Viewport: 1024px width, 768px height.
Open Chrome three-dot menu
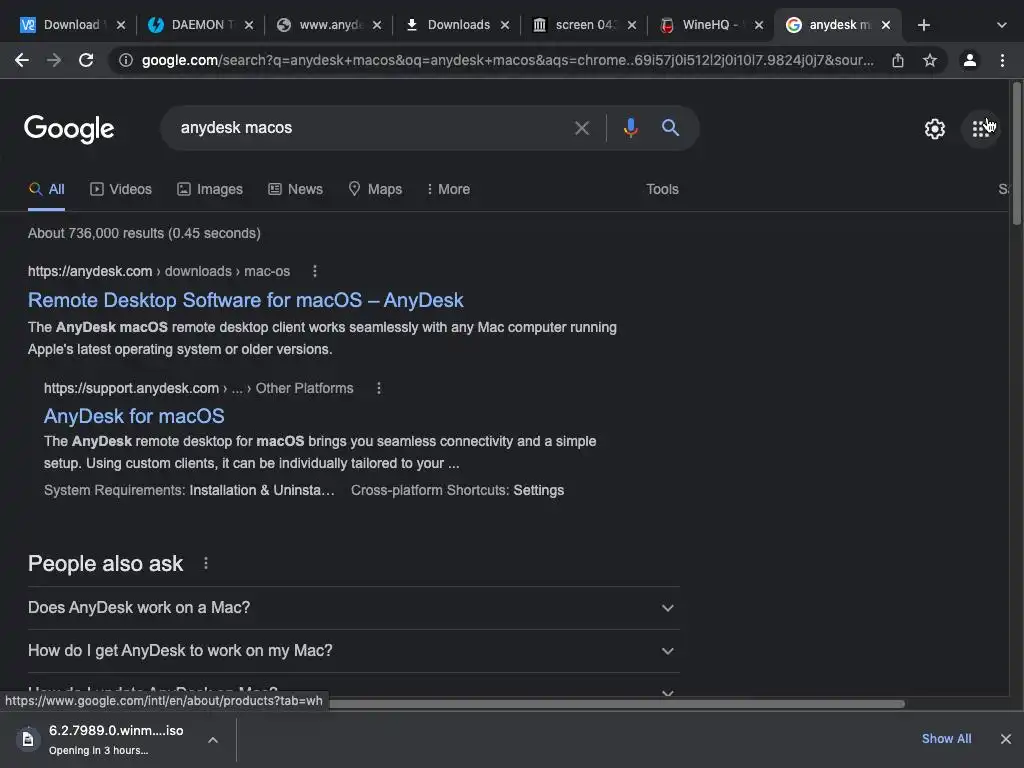(1002, 61)
